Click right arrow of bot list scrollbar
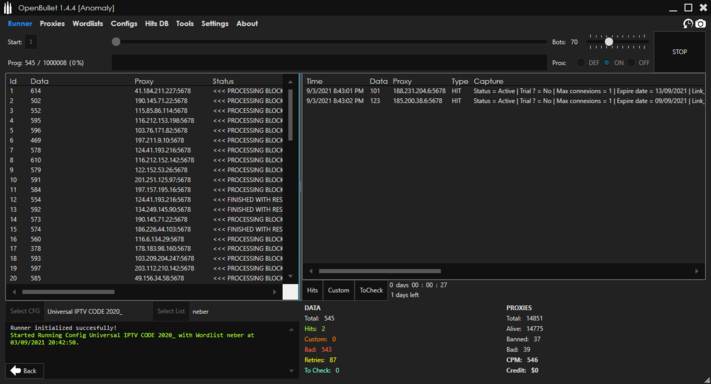This screenshot has width=711, height=384. [x=274, y=292]
